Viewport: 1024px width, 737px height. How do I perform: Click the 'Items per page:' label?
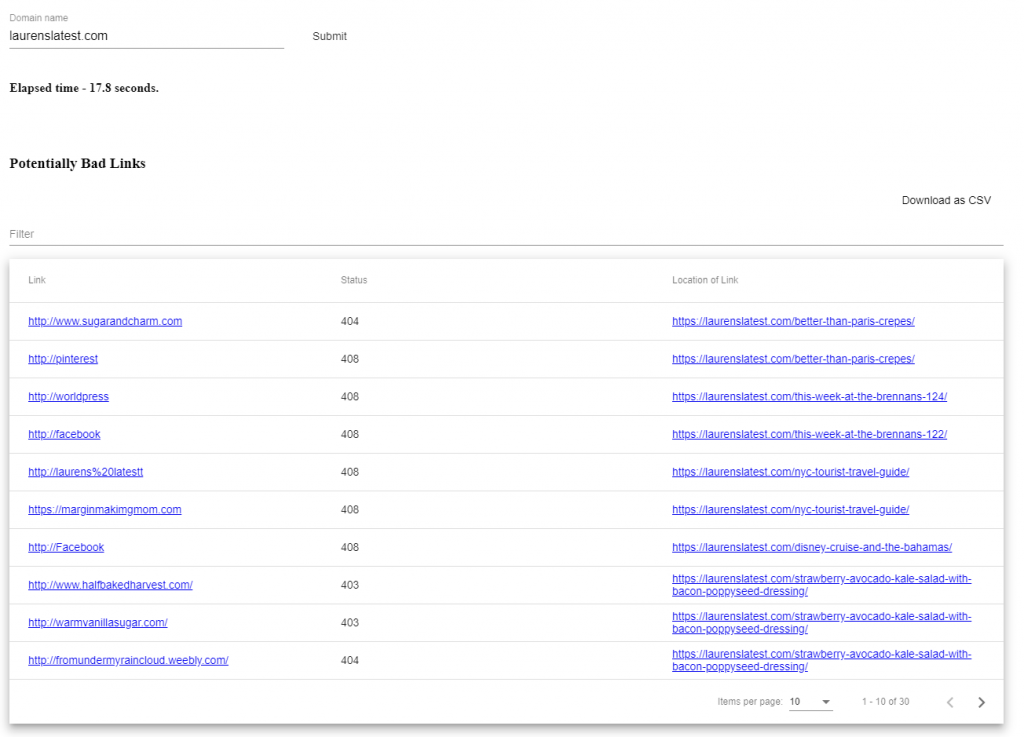click(x=750, y=702)
